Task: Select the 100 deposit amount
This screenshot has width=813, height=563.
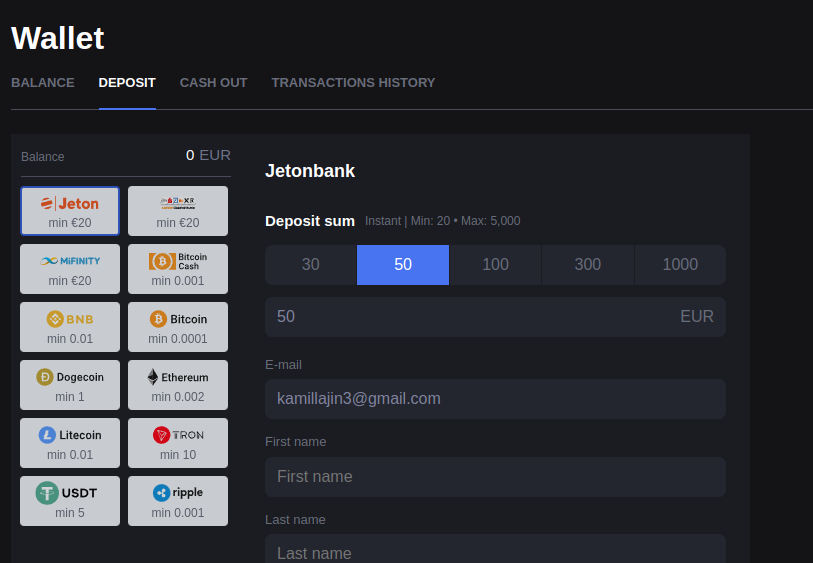Action: click(495, 265)
